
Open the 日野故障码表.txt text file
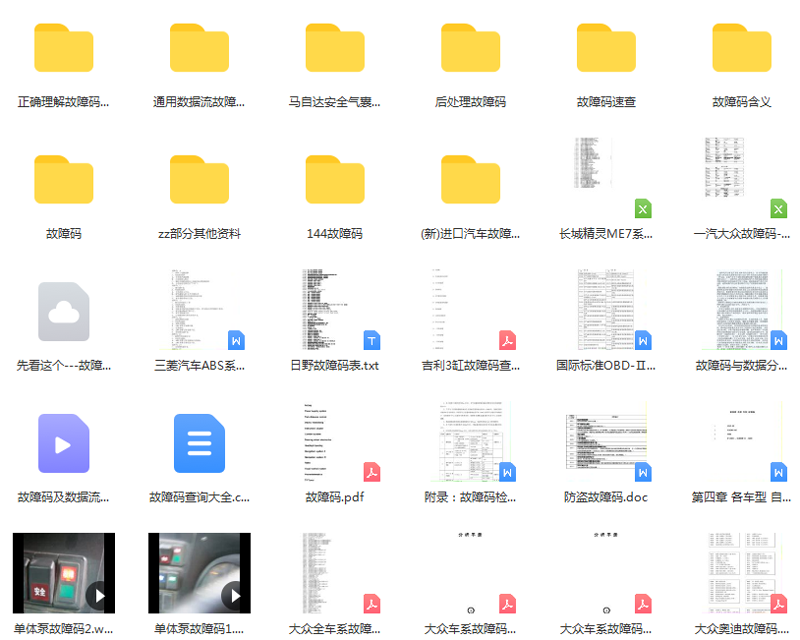click(x=335, y=309)
